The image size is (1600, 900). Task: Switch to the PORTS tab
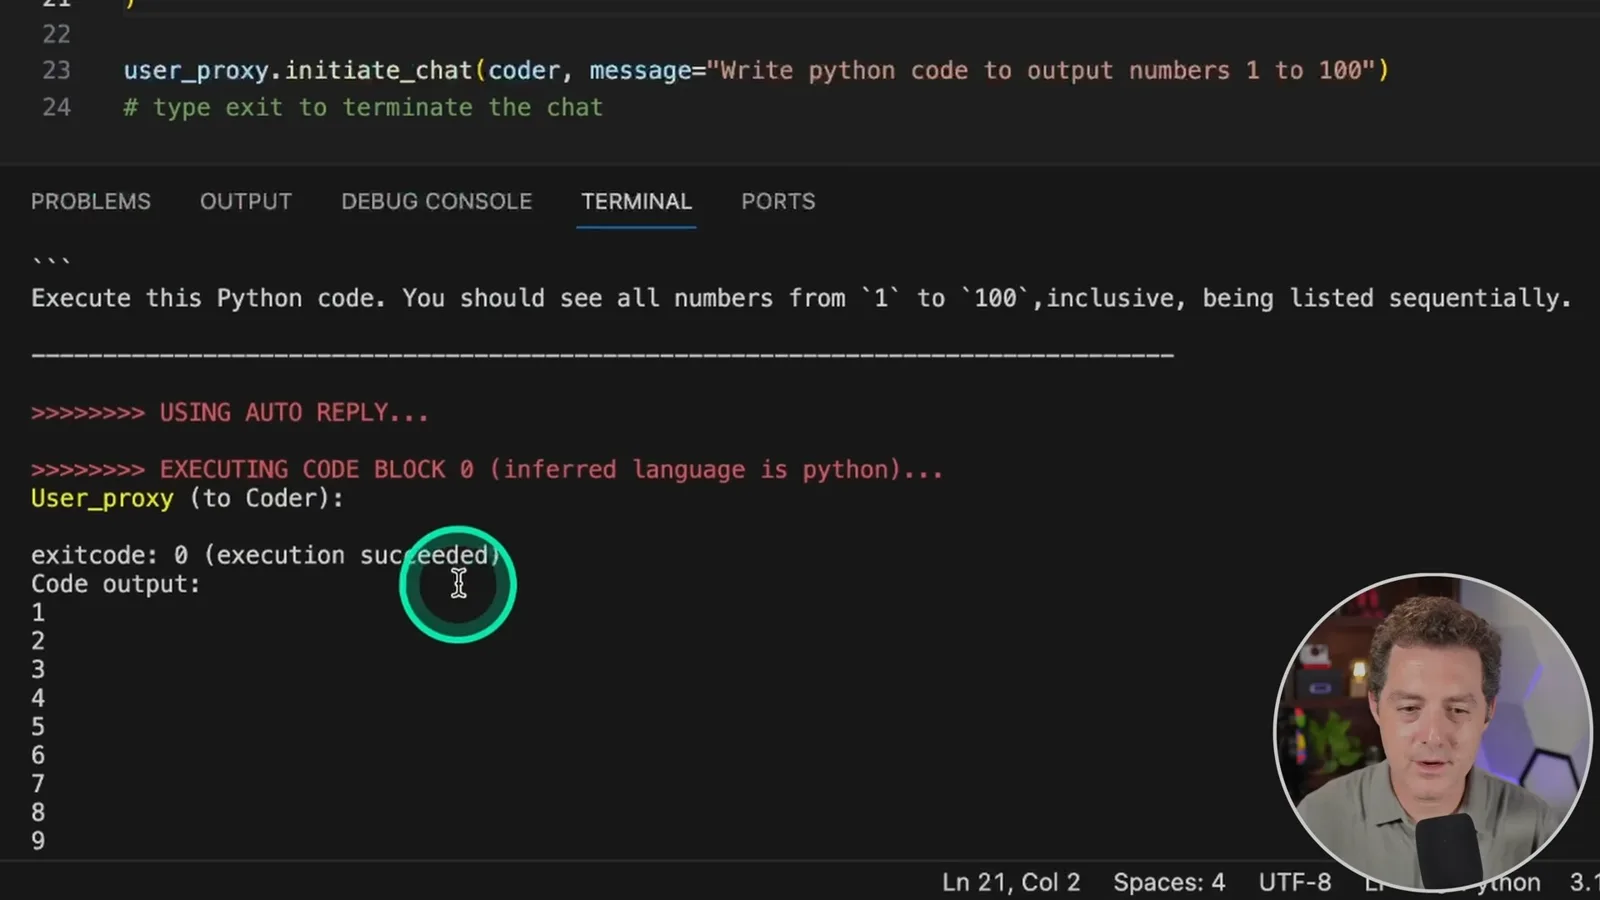pyautogui.click(x=778, y=201)
